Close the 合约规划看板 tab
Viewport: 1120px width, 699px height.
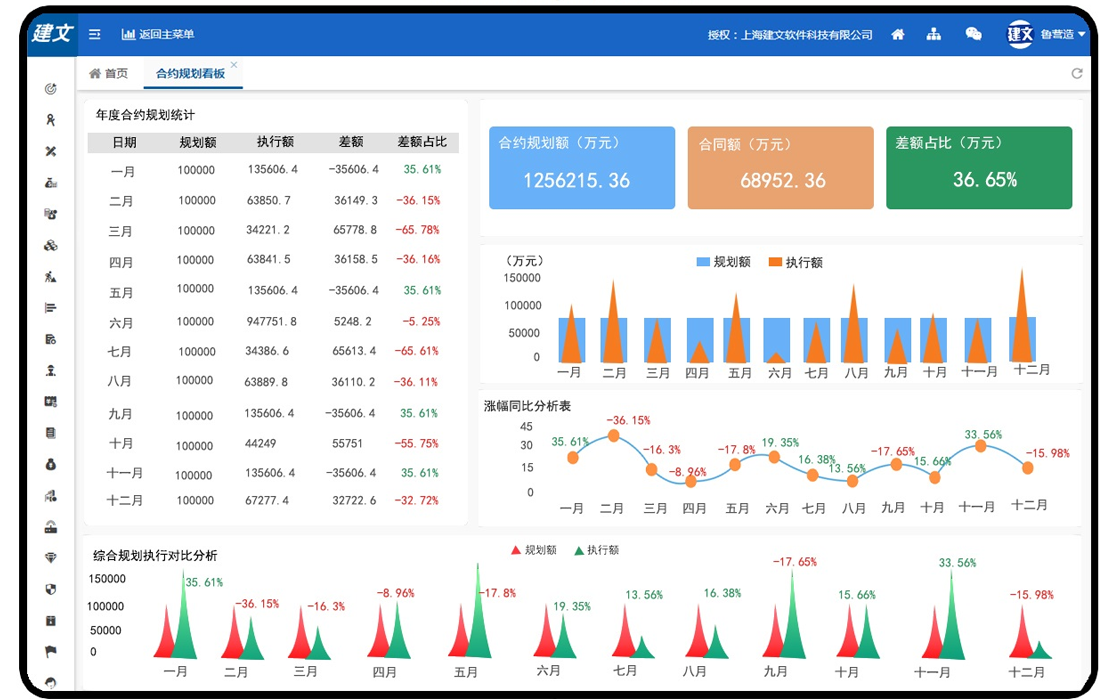[234, 65]
